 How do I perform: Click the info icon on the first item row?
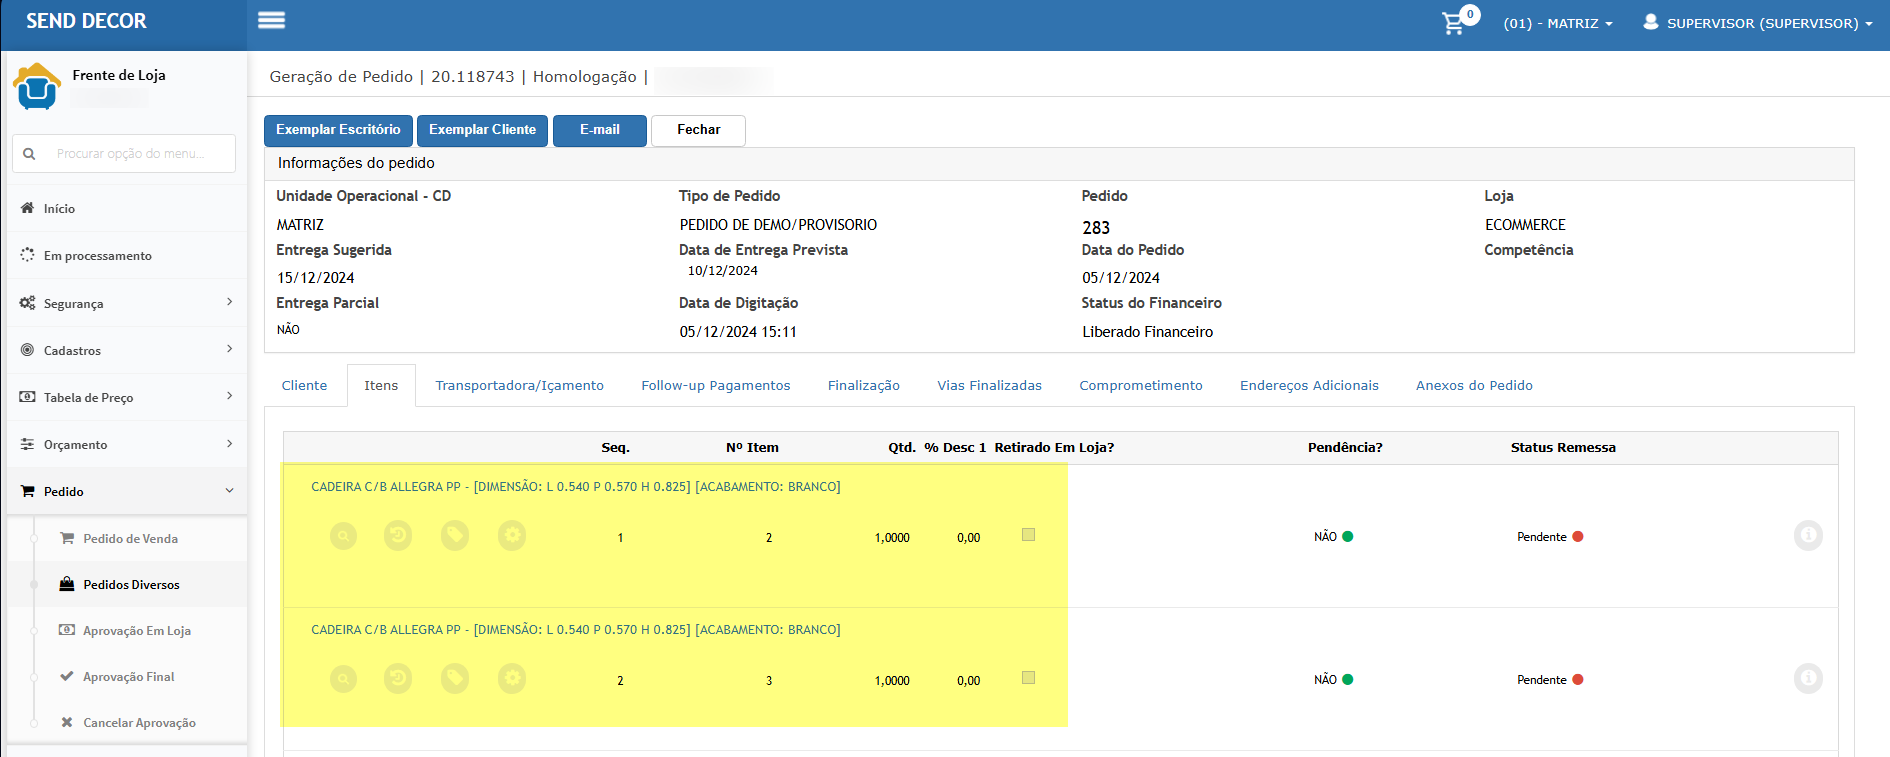click(1807, 536)
